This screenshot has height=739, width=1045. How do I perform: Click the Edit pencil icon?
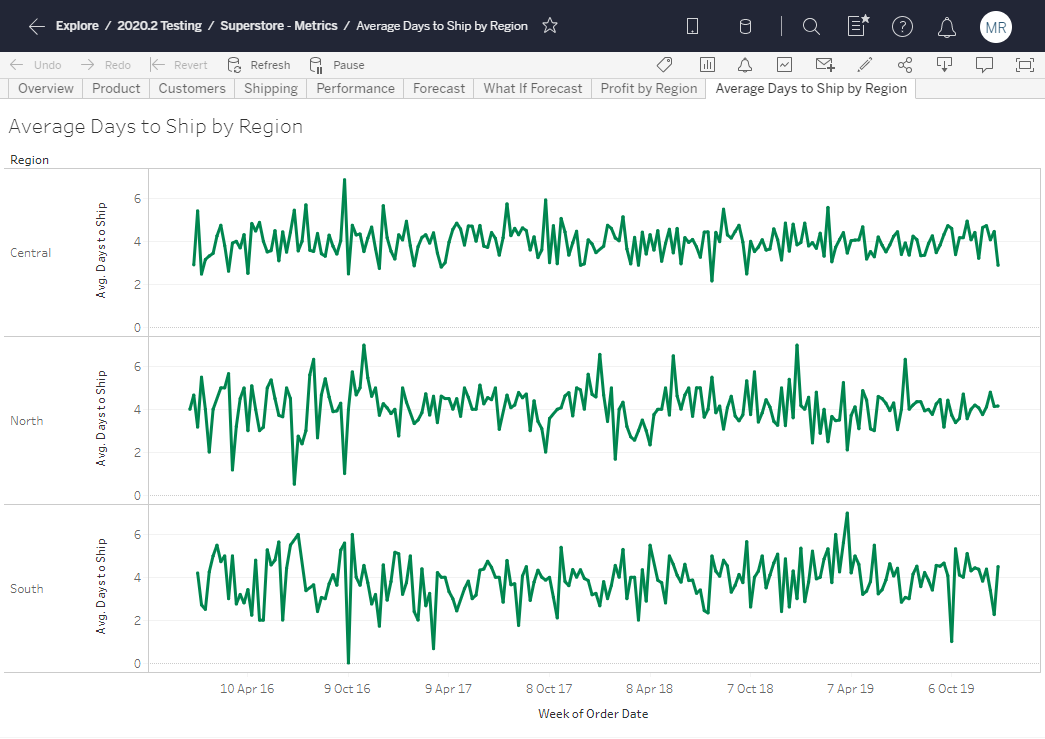pos(865,65)
